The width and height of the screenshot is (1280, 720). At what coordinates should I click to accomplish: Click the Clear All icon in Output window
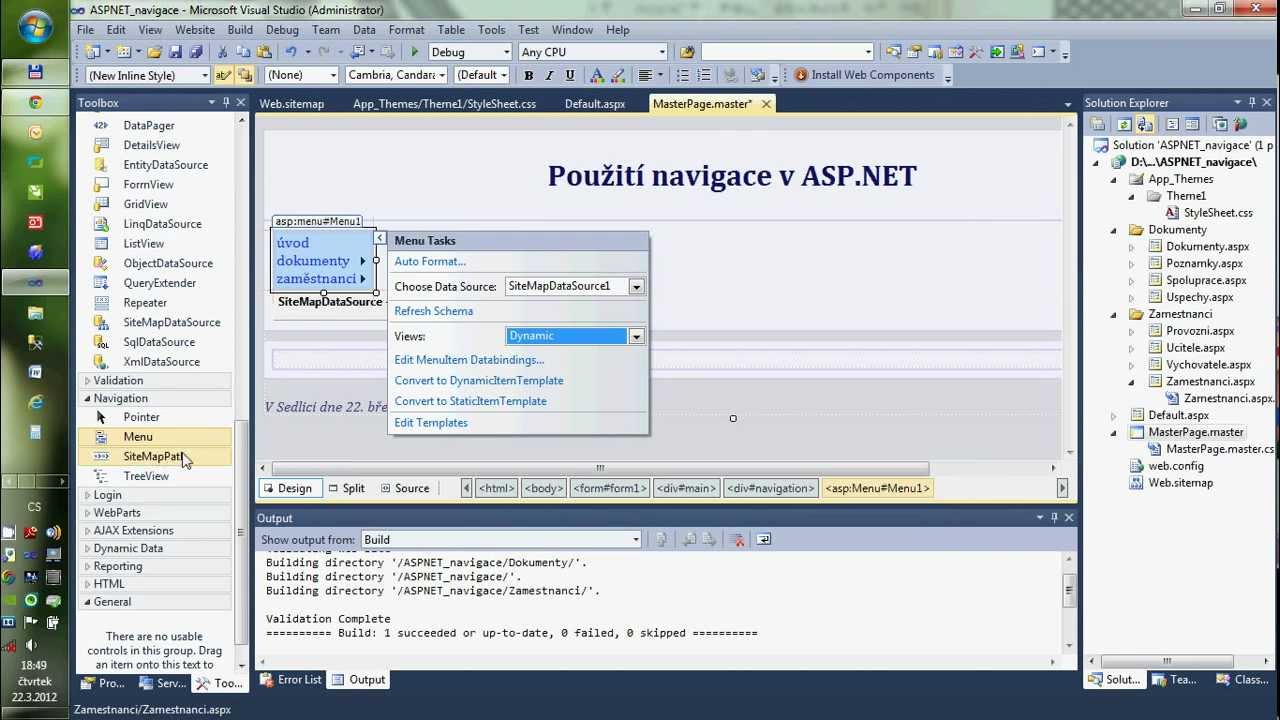click(738, 539)
